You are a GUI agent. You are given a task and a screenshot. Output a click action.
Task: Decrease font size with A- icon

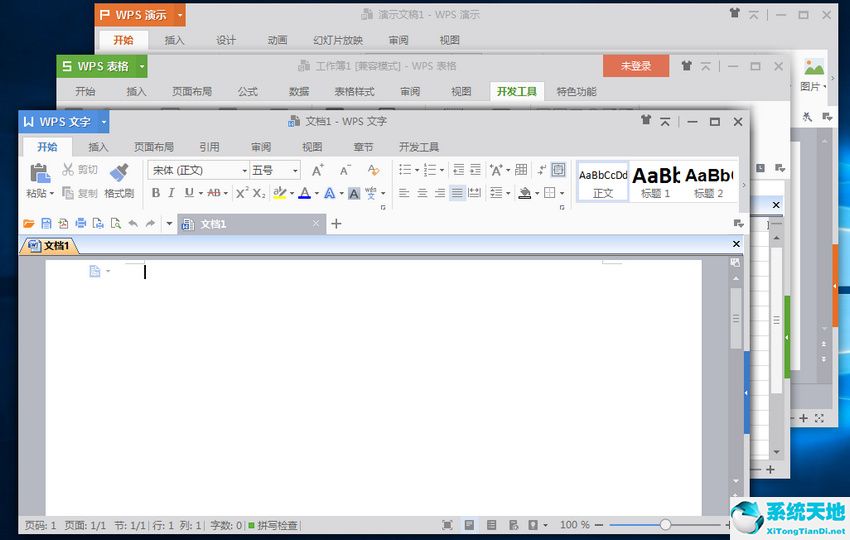345,170
